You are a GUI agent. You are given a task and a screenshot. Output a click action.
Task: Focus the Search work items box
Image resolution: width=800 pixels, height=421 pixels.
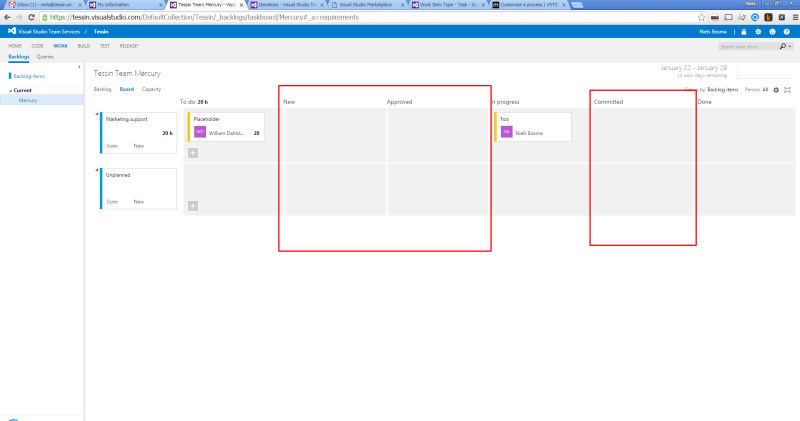[748, 46]
